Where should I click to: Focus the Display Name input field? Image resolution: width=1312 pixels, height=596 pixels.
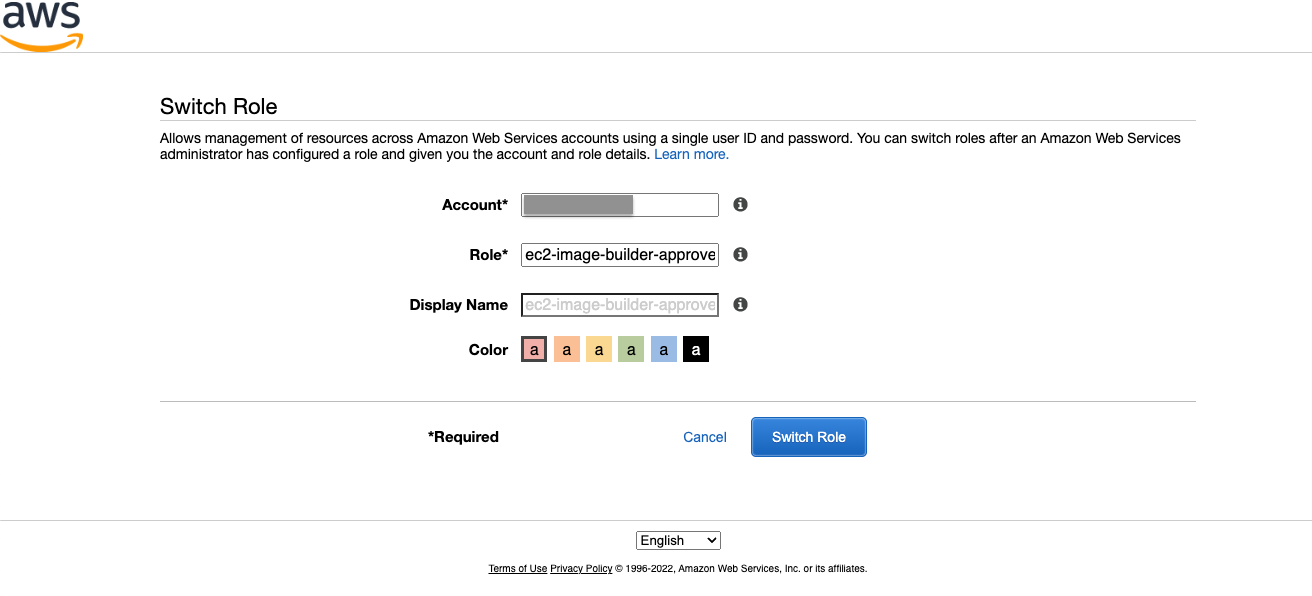tap(620, 305)
